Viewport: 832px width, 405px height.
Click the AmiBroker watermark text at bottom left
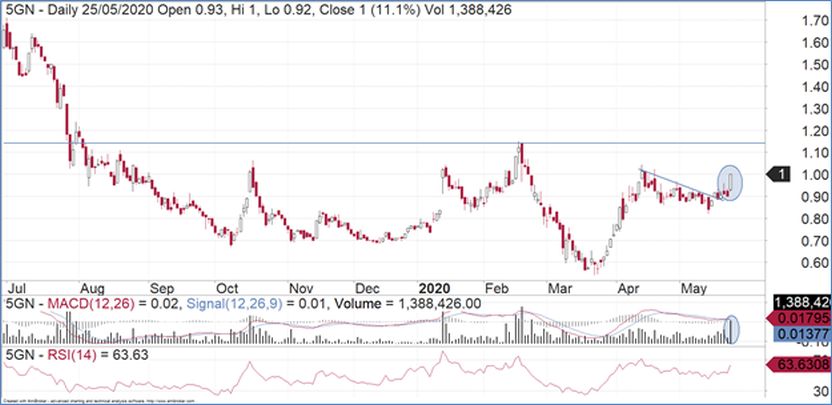(80, 400)
